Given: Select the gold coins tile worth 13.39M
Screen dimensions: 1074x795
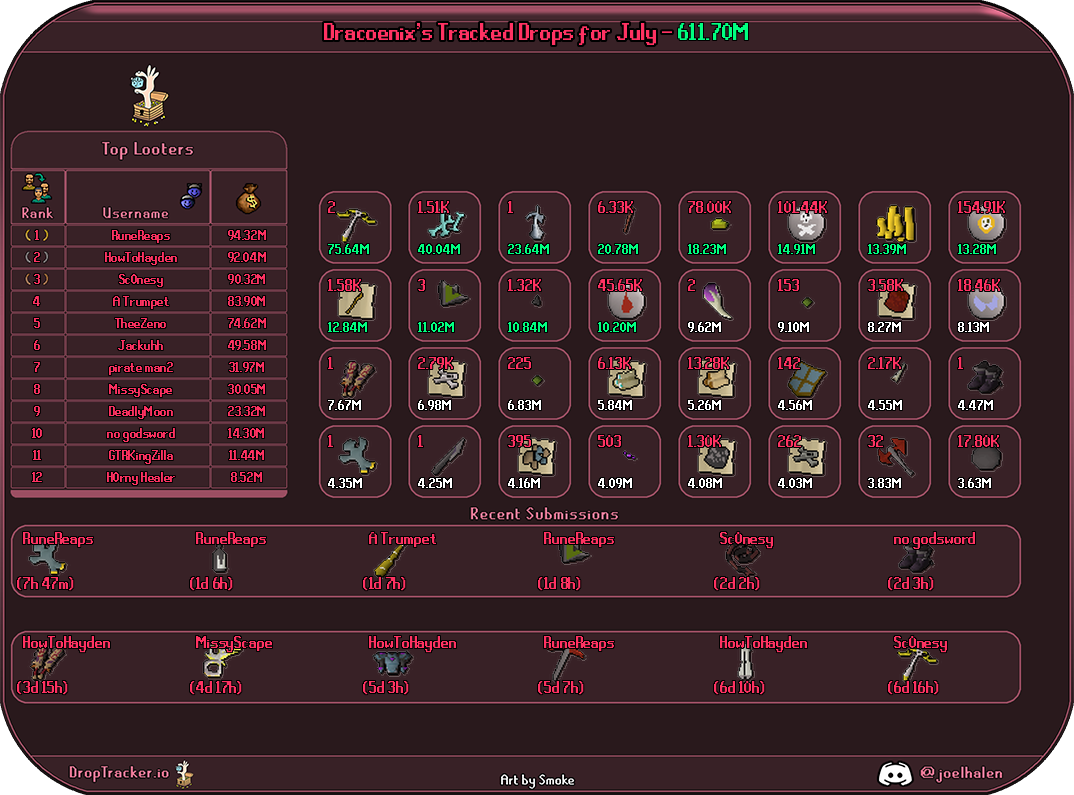Looking at the screenshot, I should (x=895, y=227).
